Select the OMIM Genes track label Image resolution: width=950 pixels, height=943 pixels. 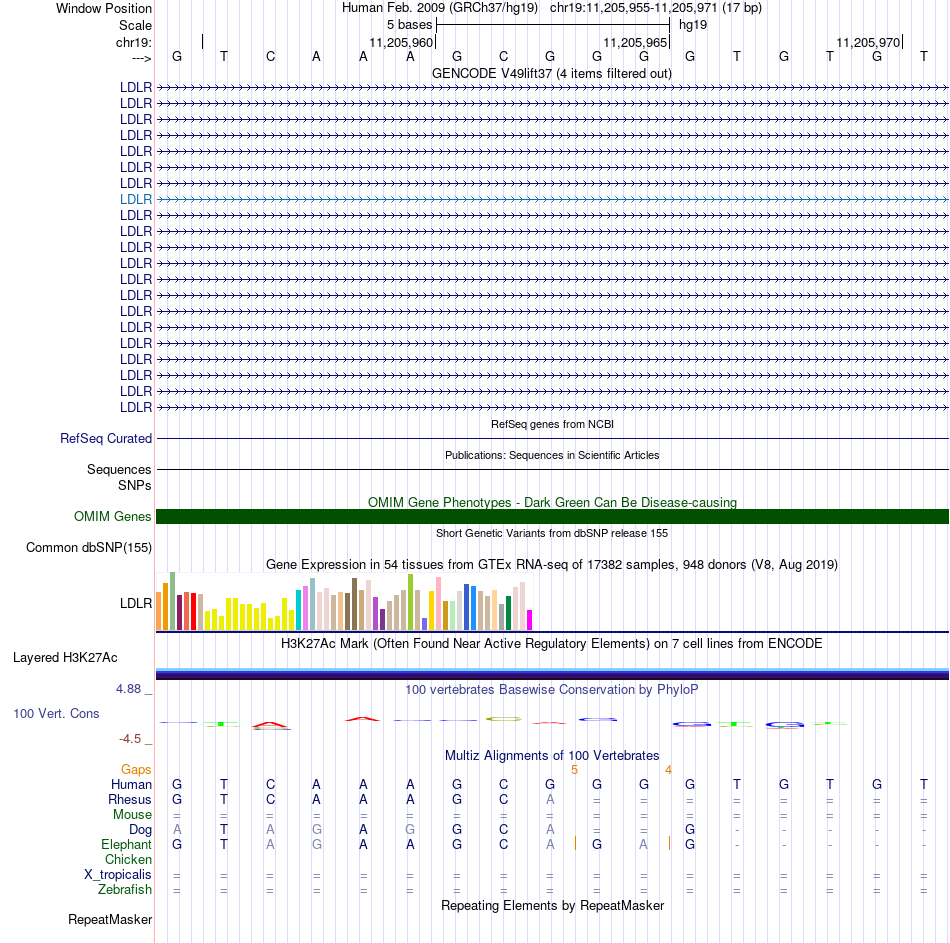[113, 516]
